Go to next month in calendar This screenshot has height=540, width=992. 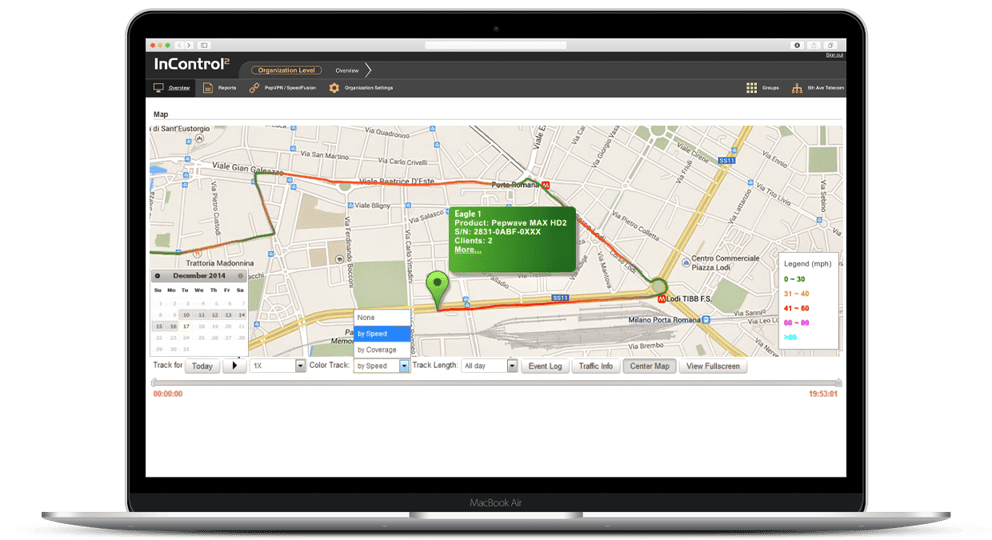click(x=240, y=276)
